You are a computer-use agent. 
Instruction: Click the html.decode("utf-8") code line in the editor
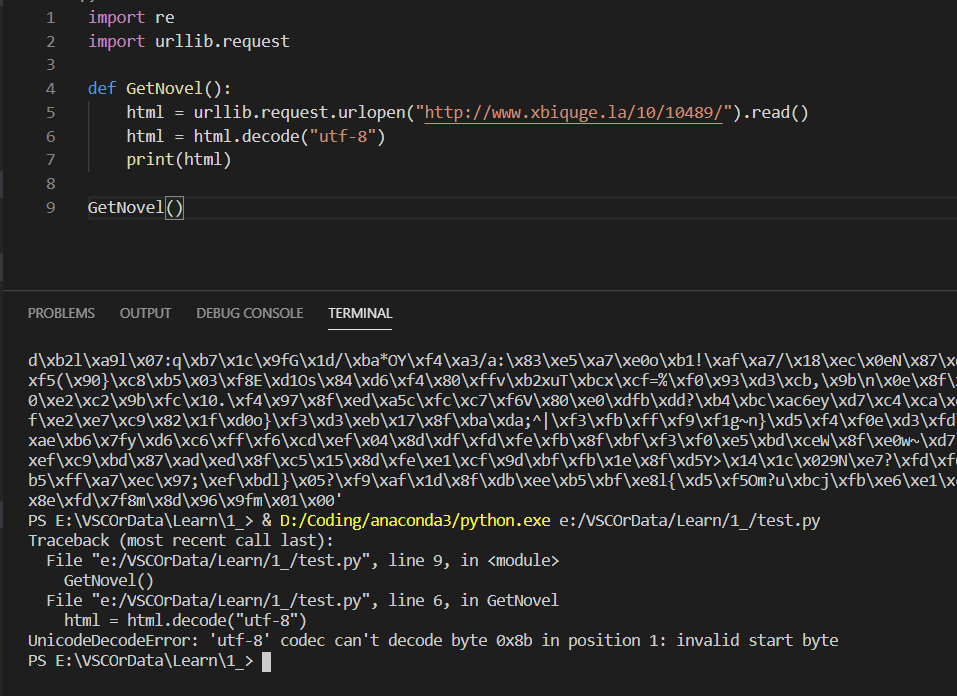(256, 136)
